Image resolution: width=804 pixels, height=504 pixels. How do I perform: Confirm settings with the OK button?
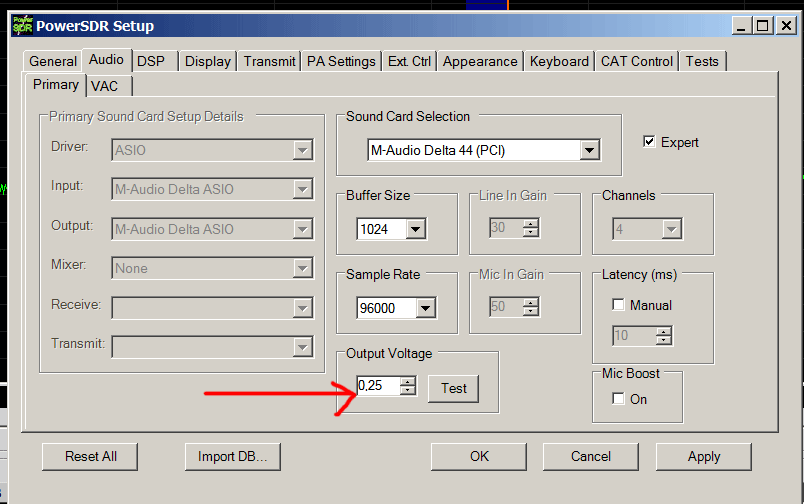point(479,456)
